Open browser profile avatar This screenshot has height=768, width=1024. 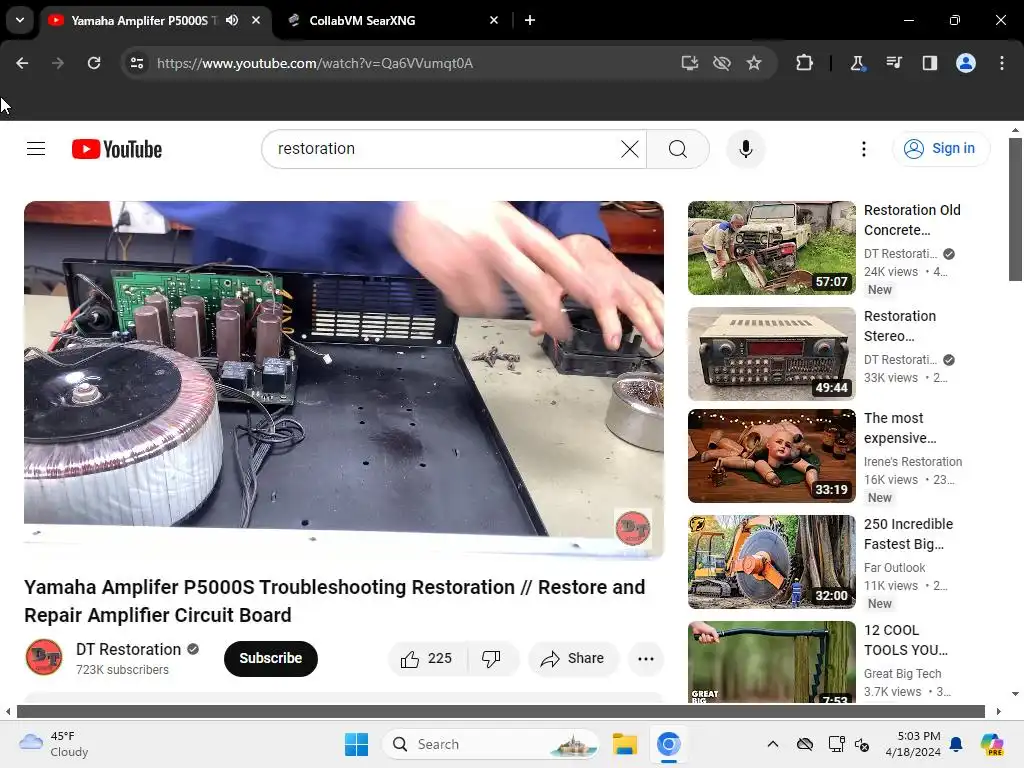tap(966, 63)
